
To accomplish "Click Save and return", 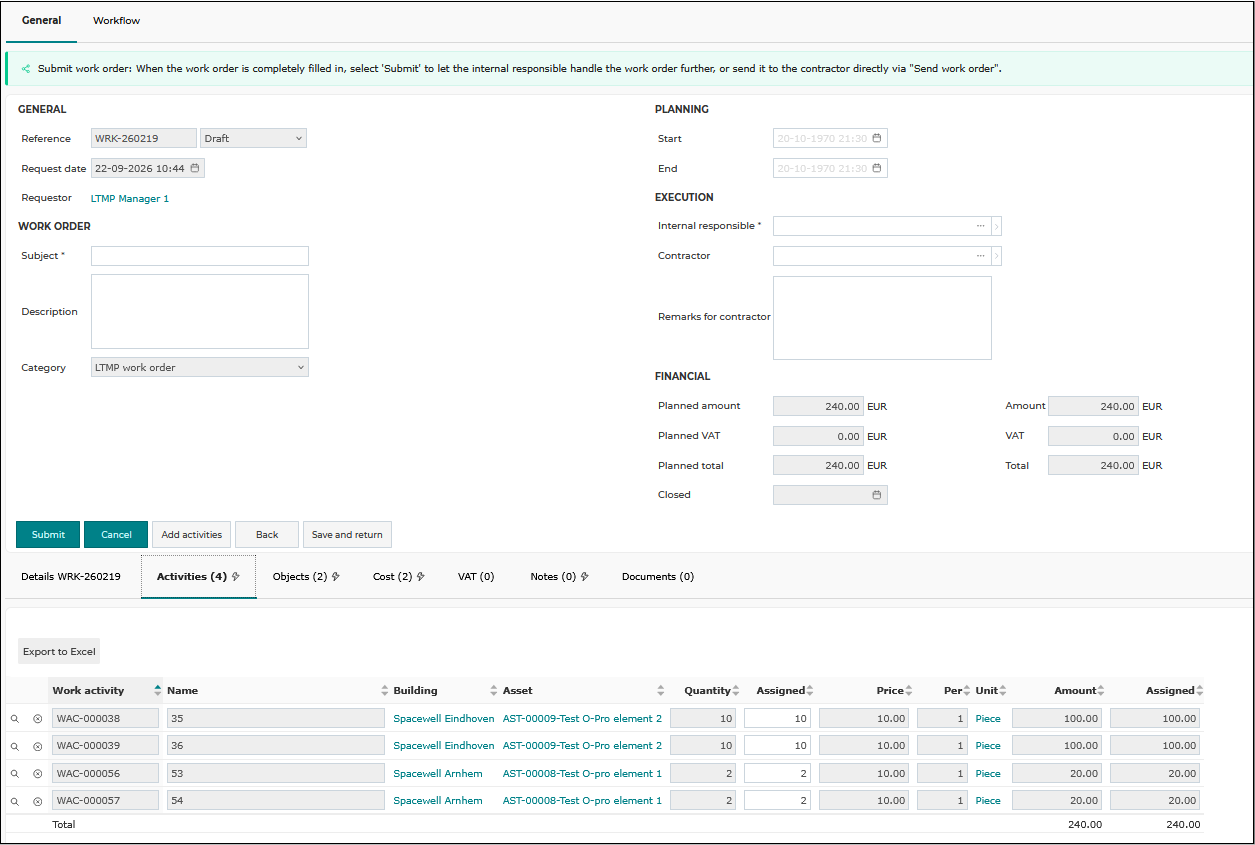I will point(347,534).
